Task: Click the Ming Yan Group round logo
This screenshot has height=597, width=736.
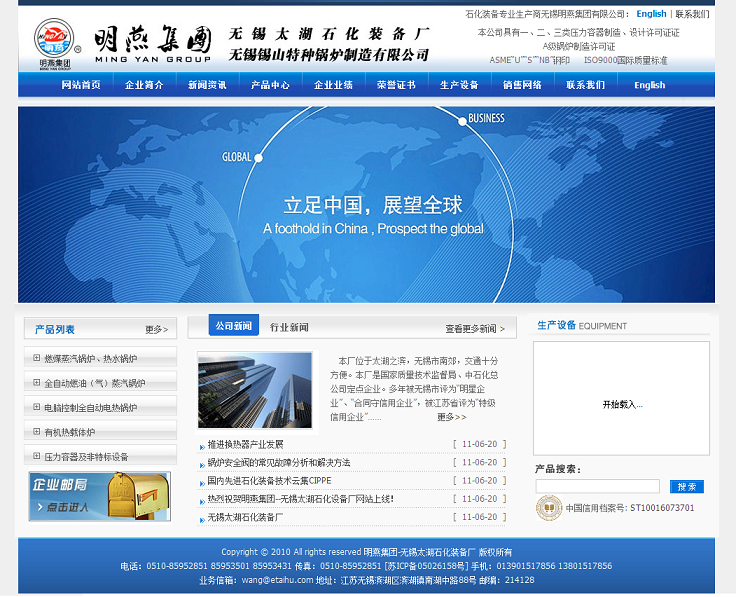Action: point(54,38)
